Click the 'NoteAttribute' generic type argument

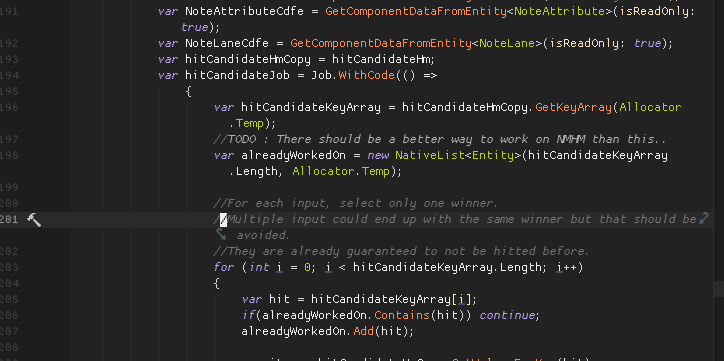(559, 12)
